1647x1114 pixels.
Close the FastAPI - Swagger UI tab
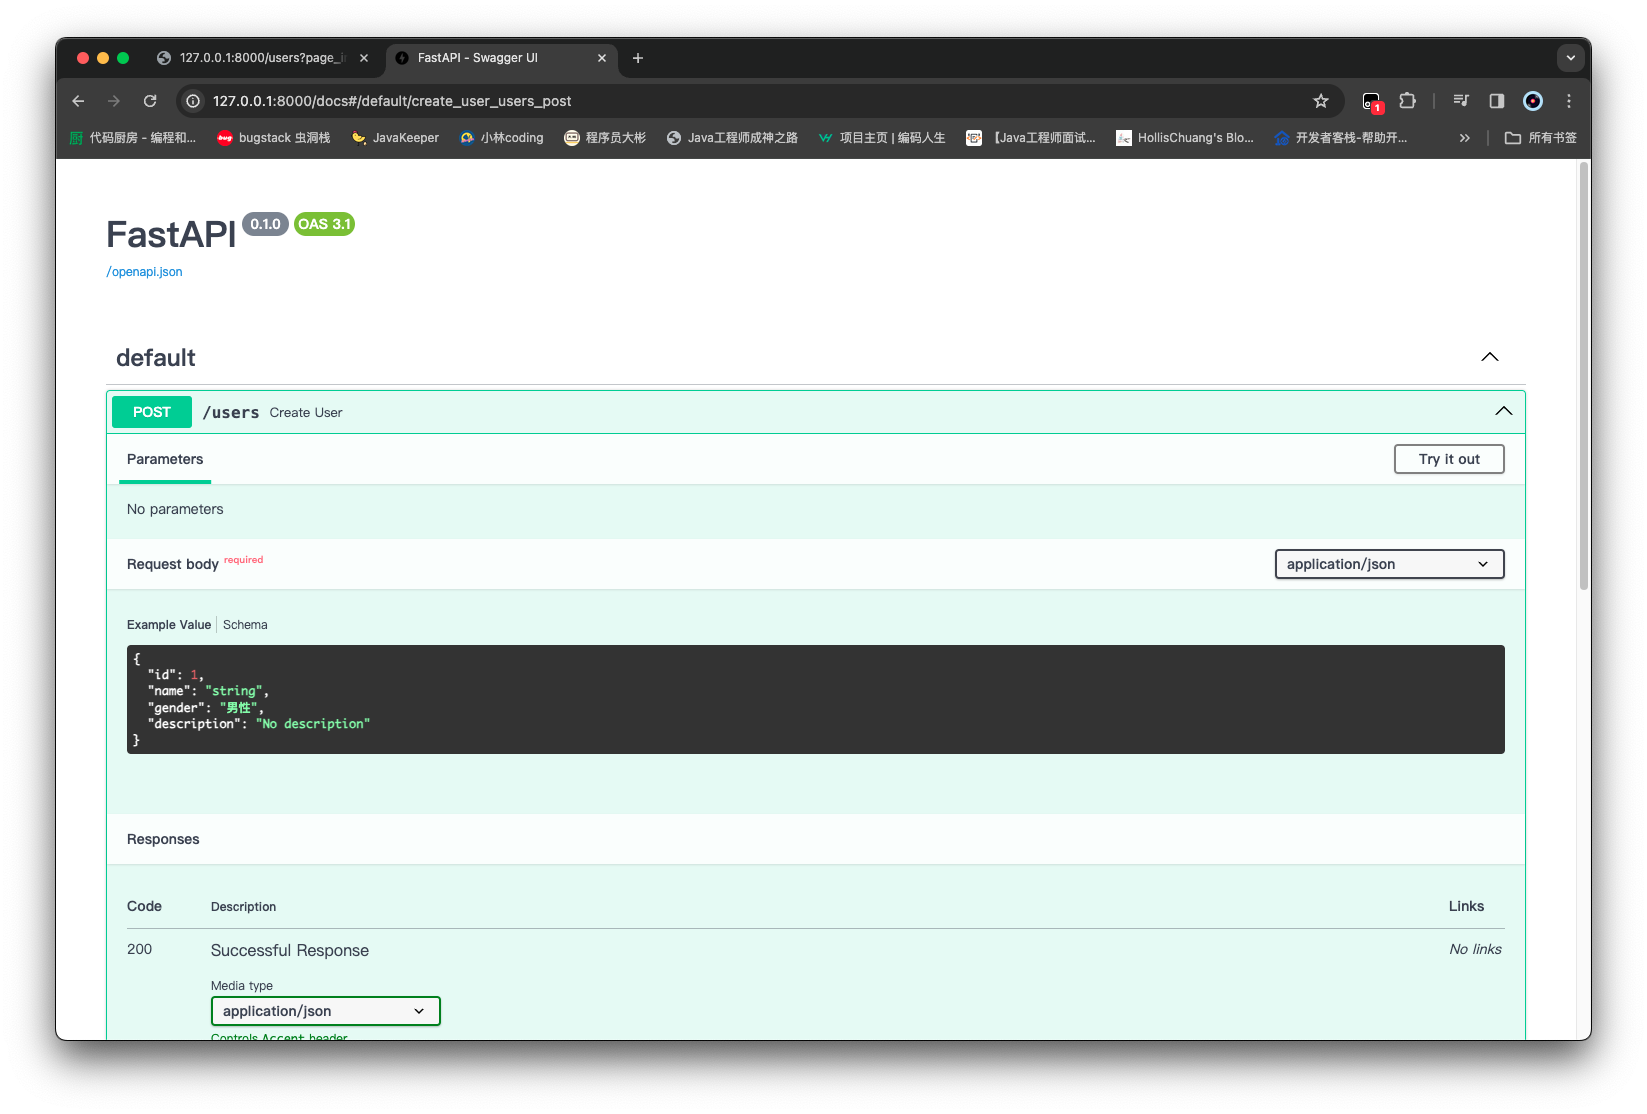(602, 58)
